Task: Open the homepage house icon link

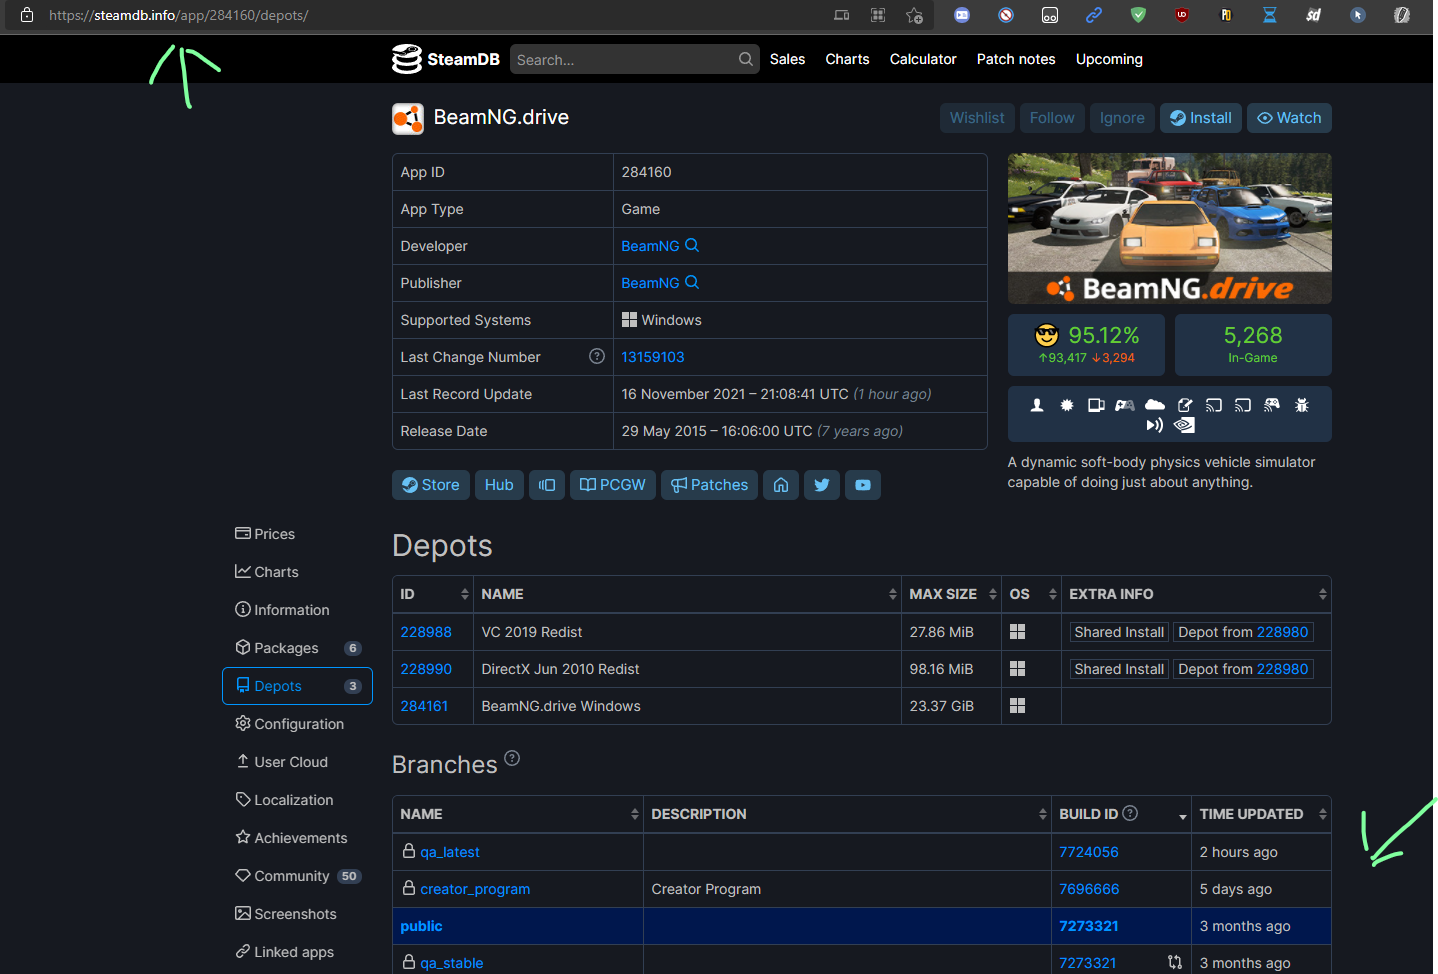Action: pyautogui.click(x=781, y=485)
